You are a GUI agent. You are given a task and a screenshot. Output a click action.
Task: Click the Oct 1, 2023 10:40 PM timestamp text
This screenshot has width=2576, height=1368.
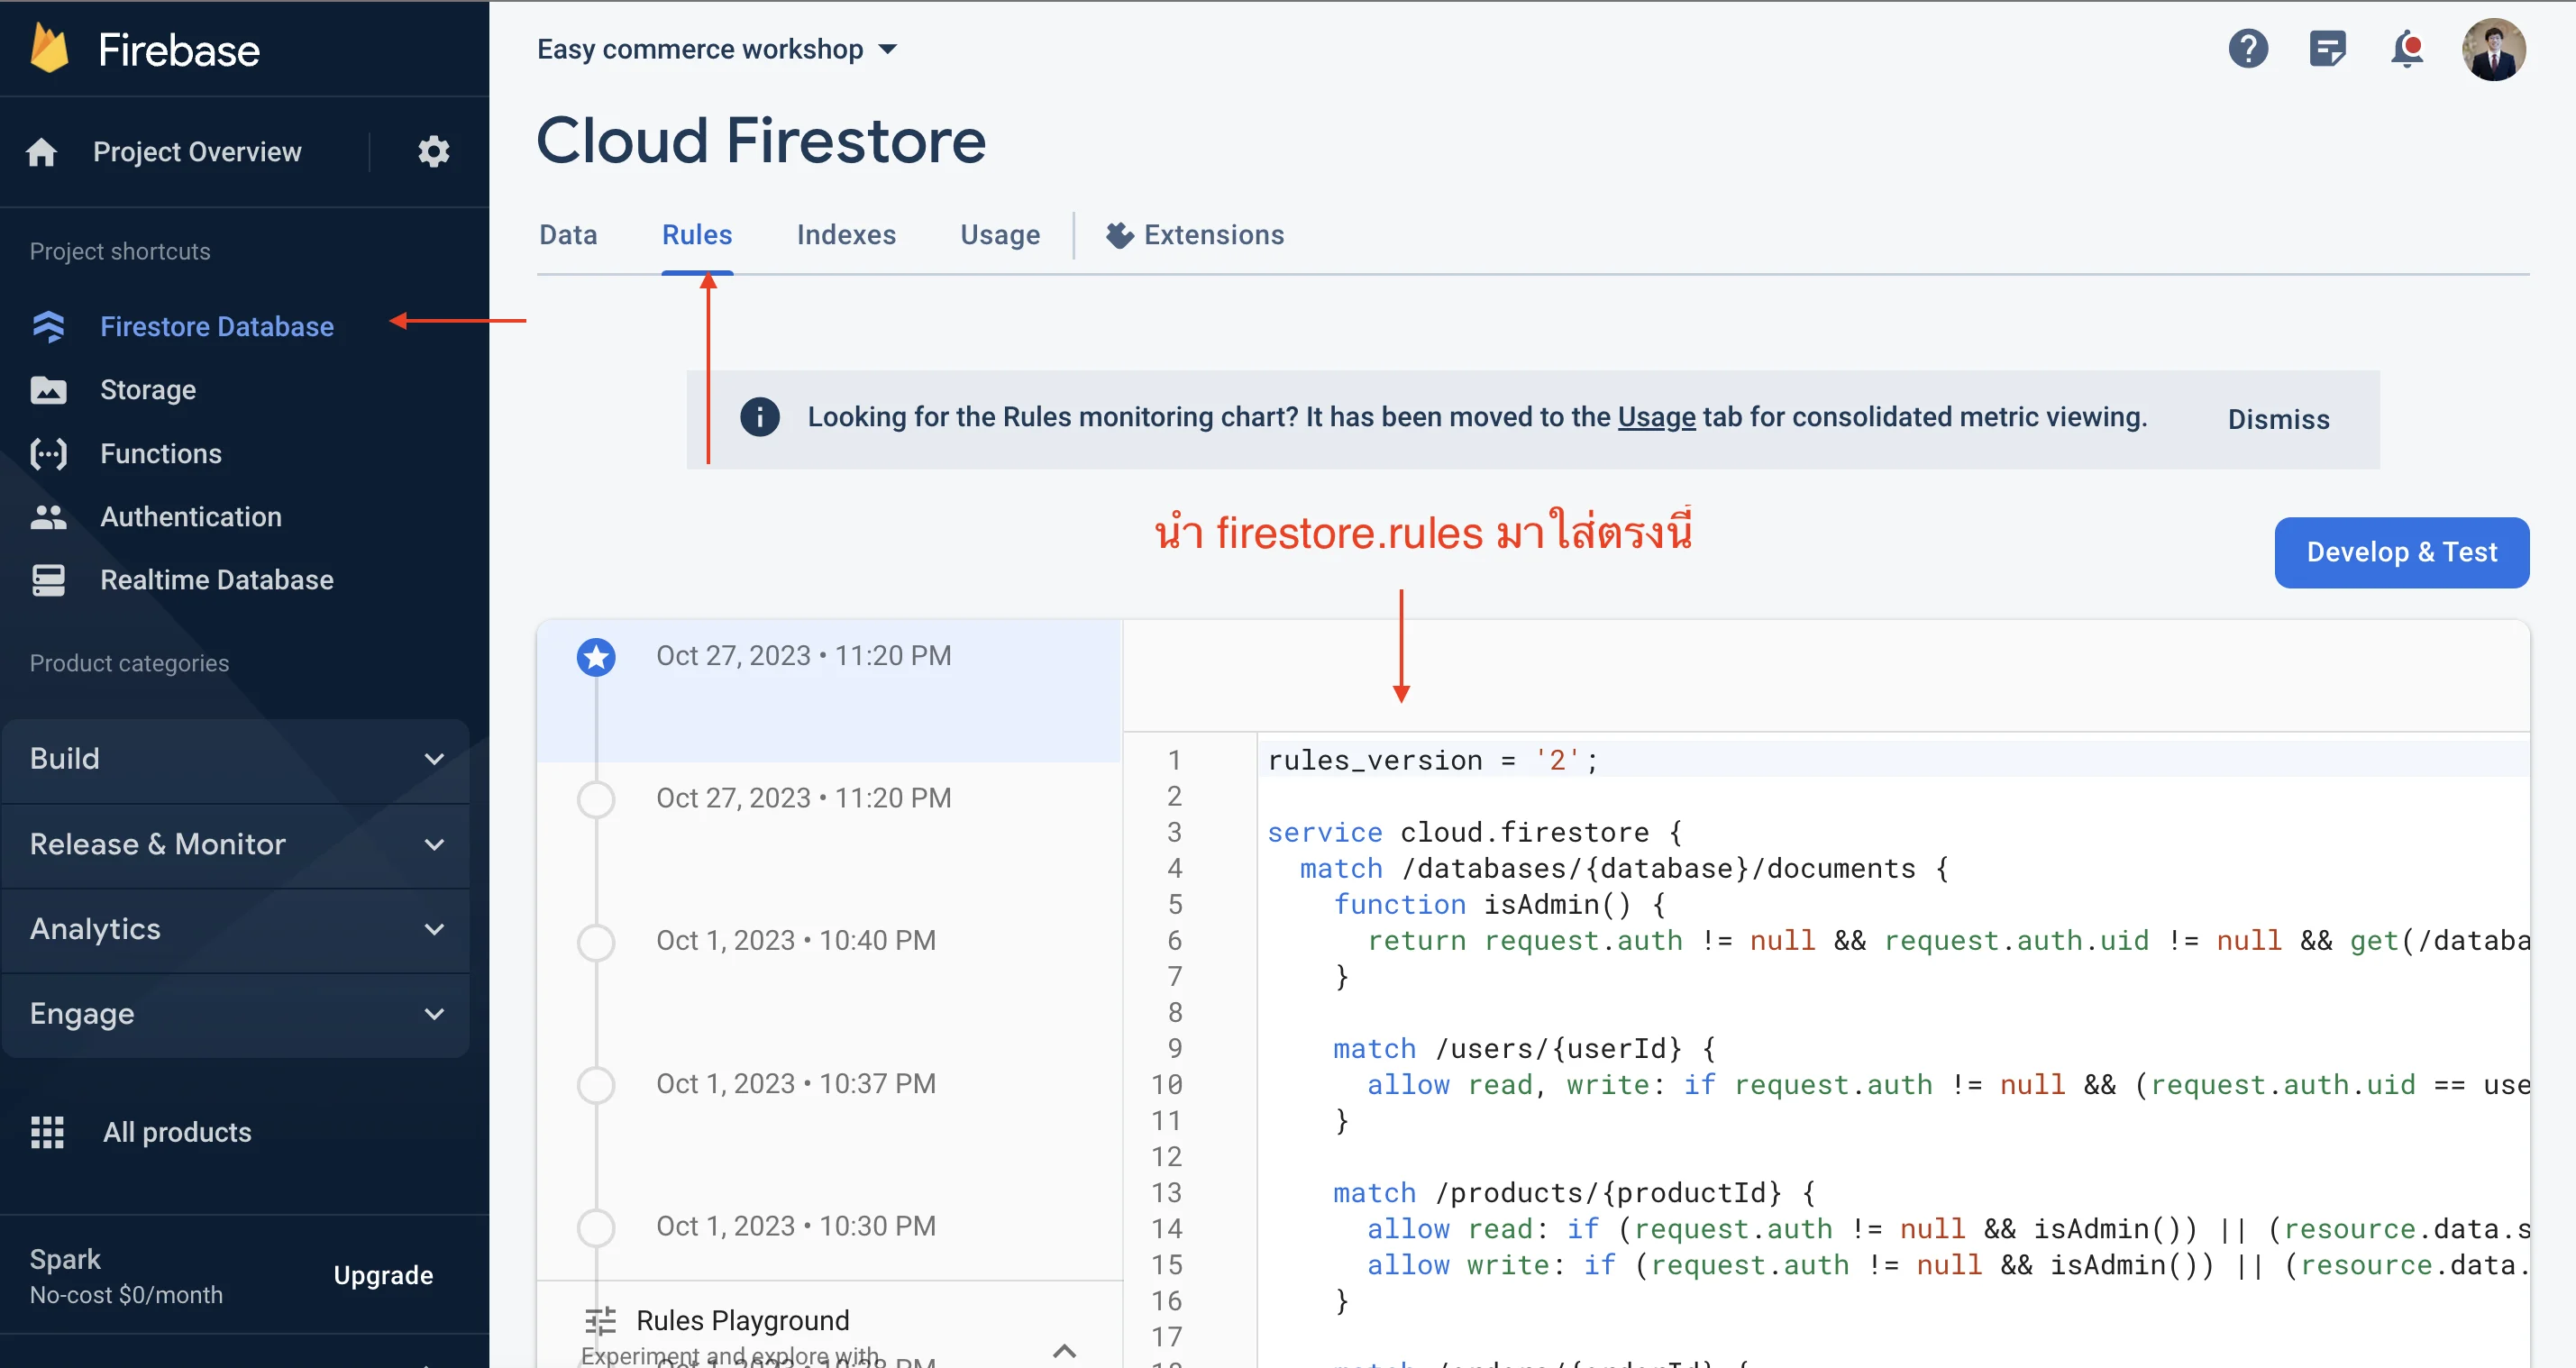tap(796, 940)
